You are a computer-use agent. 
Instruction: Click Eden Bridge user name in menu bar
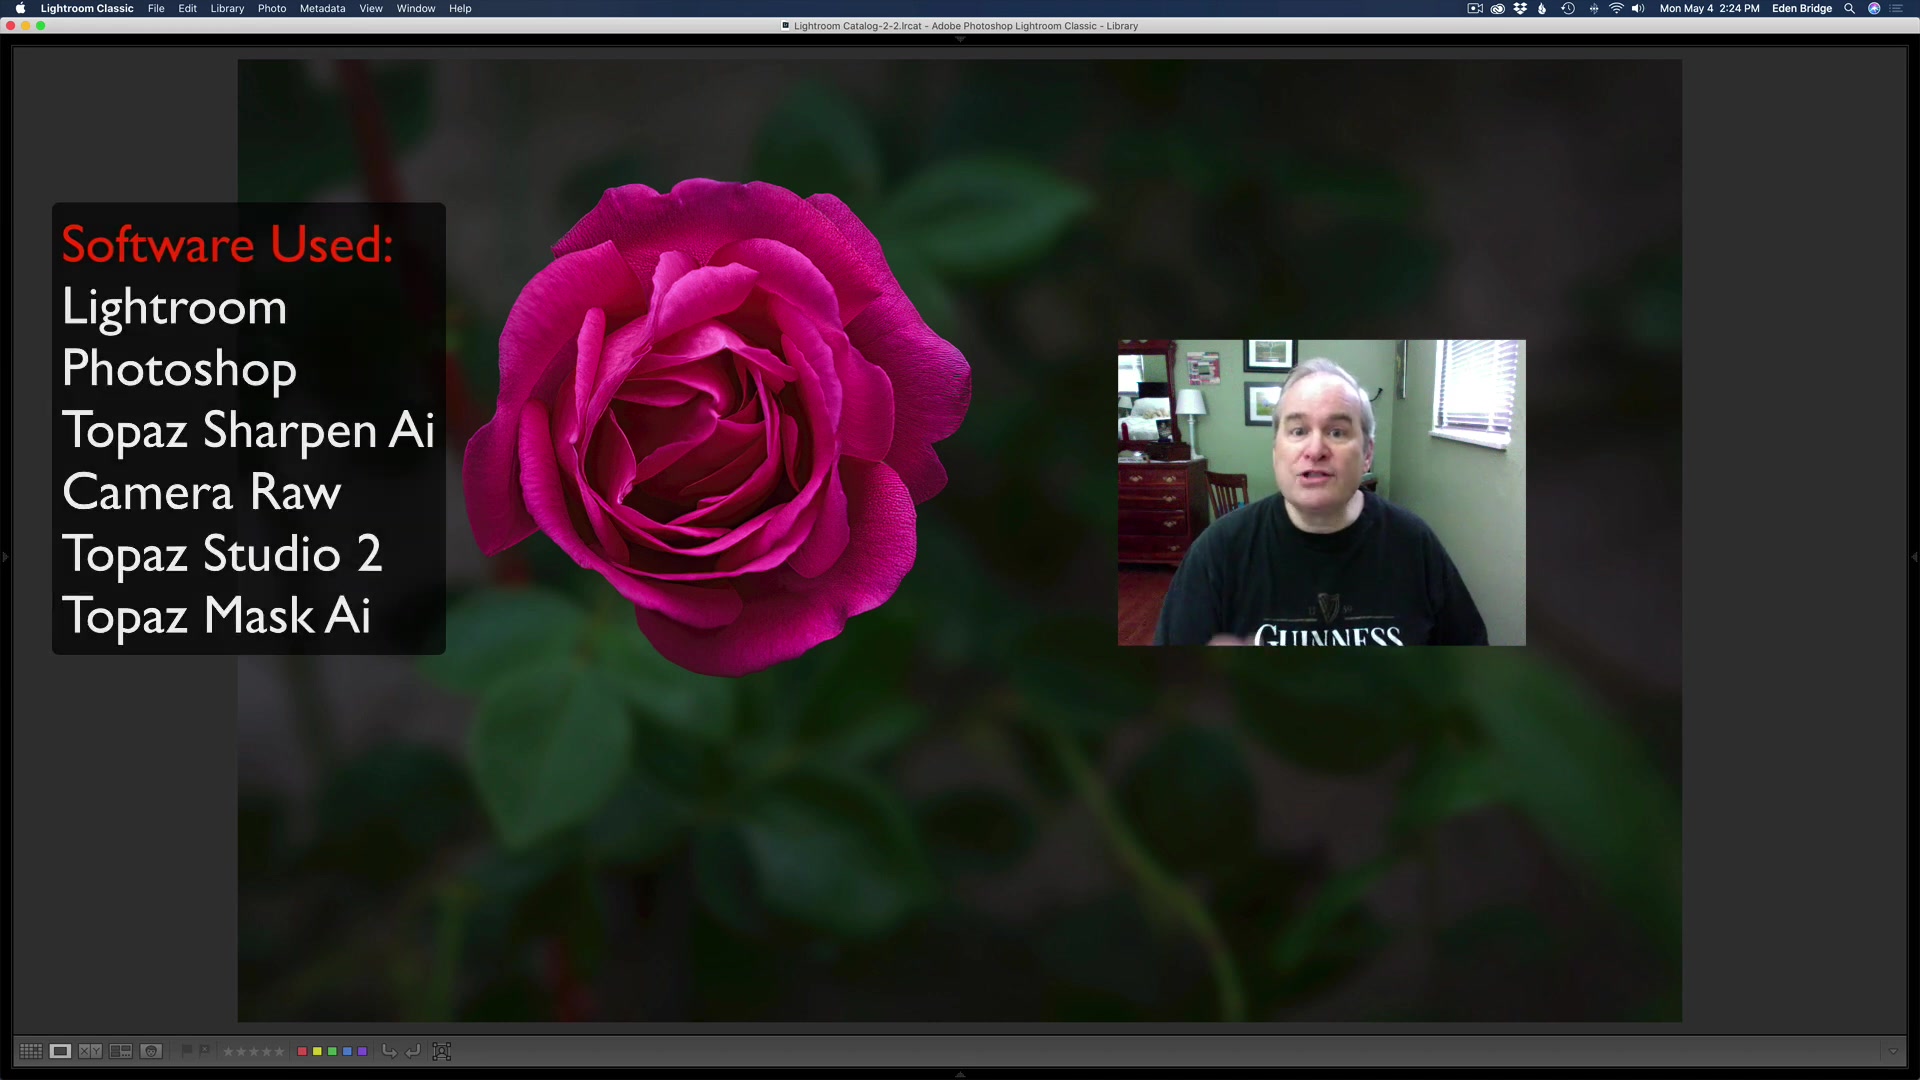point(1802,8)
